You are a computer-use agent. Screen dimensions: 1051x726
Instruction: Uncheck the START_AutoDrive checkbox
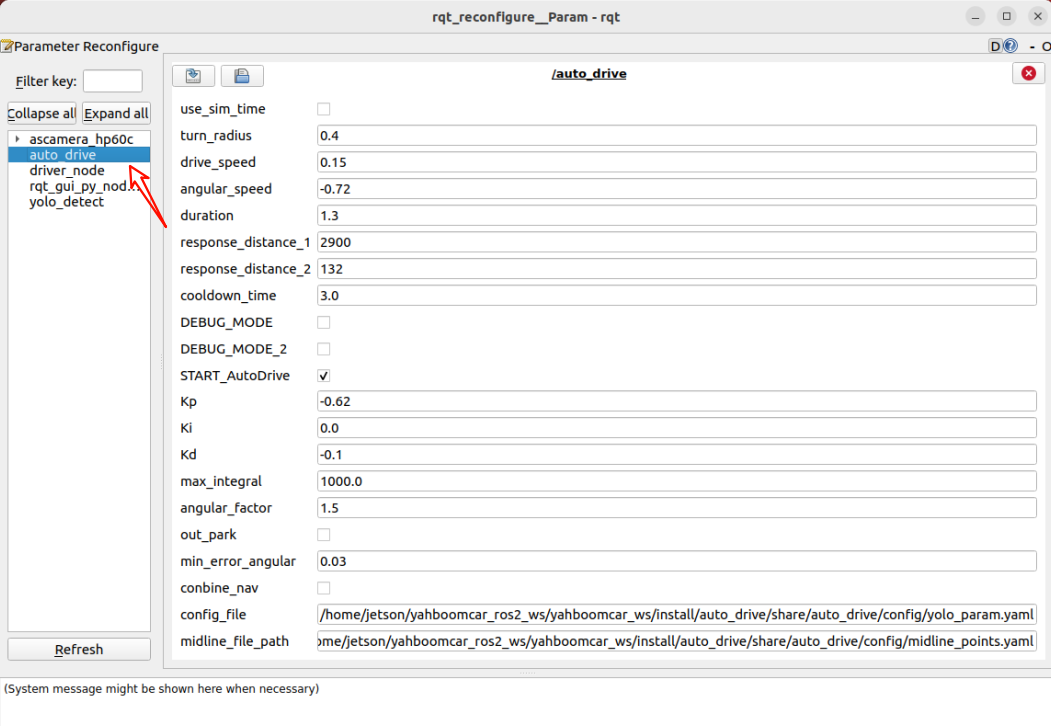[x=323, y=376]
